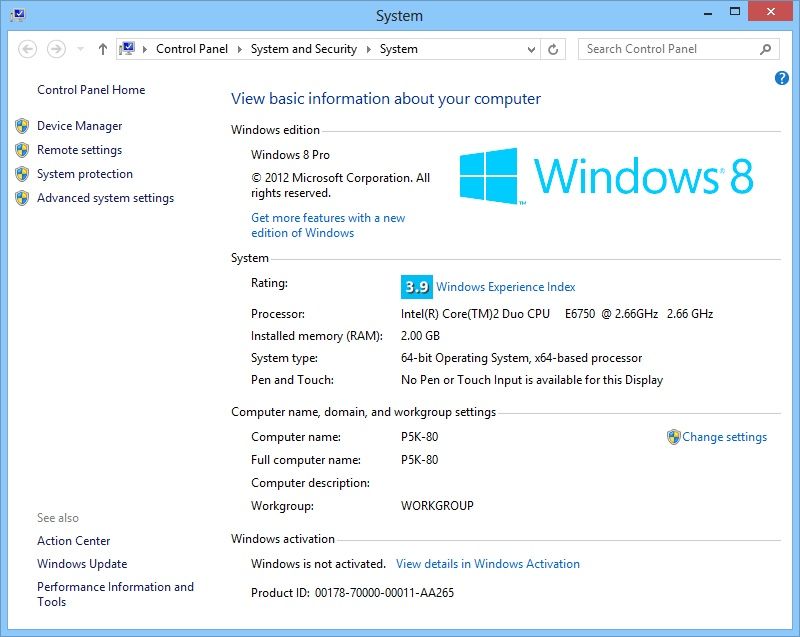Click 'Windows is not activated.' text
The height and width of the screenshot is (637, 800).
[x=318, y=564]
